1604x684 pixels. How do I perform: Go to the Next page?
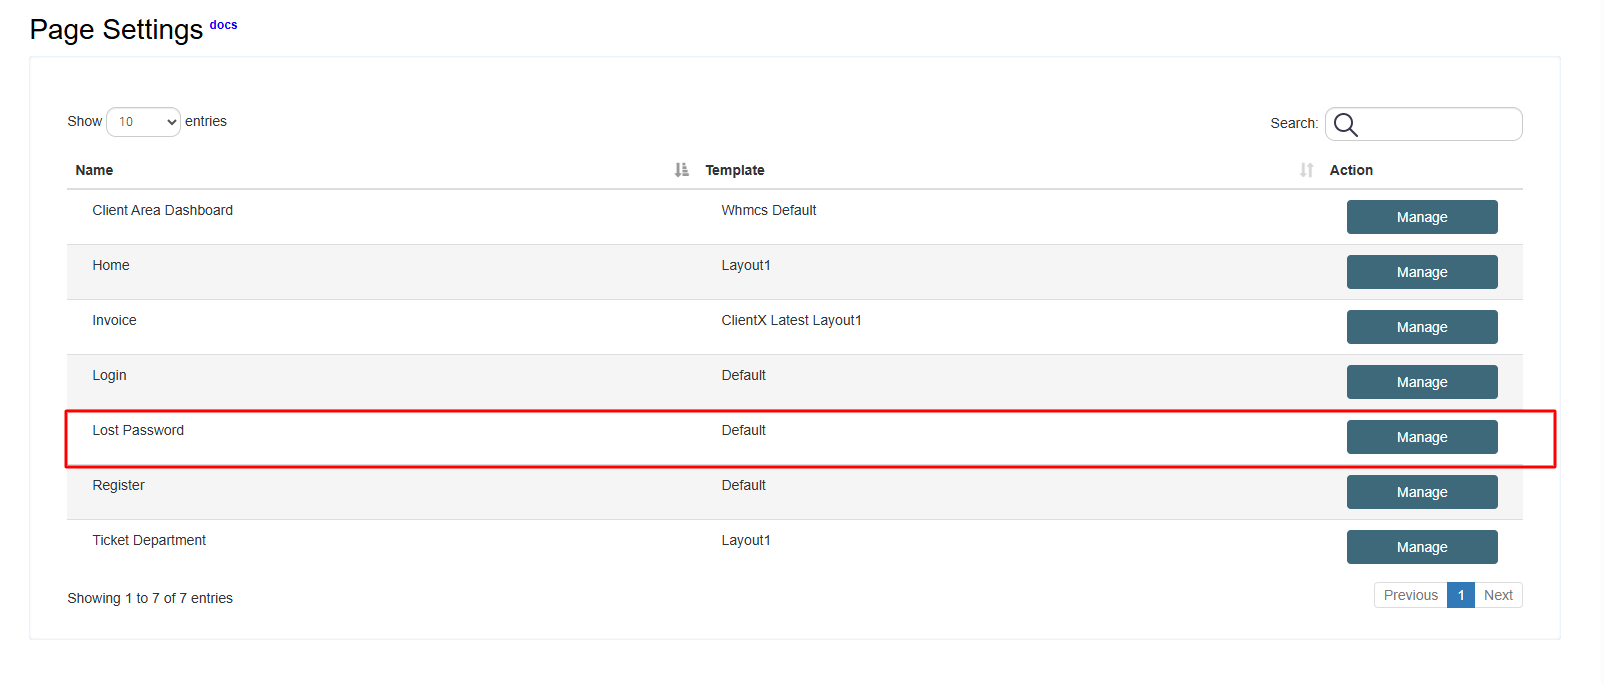[x=1498, y=595]
